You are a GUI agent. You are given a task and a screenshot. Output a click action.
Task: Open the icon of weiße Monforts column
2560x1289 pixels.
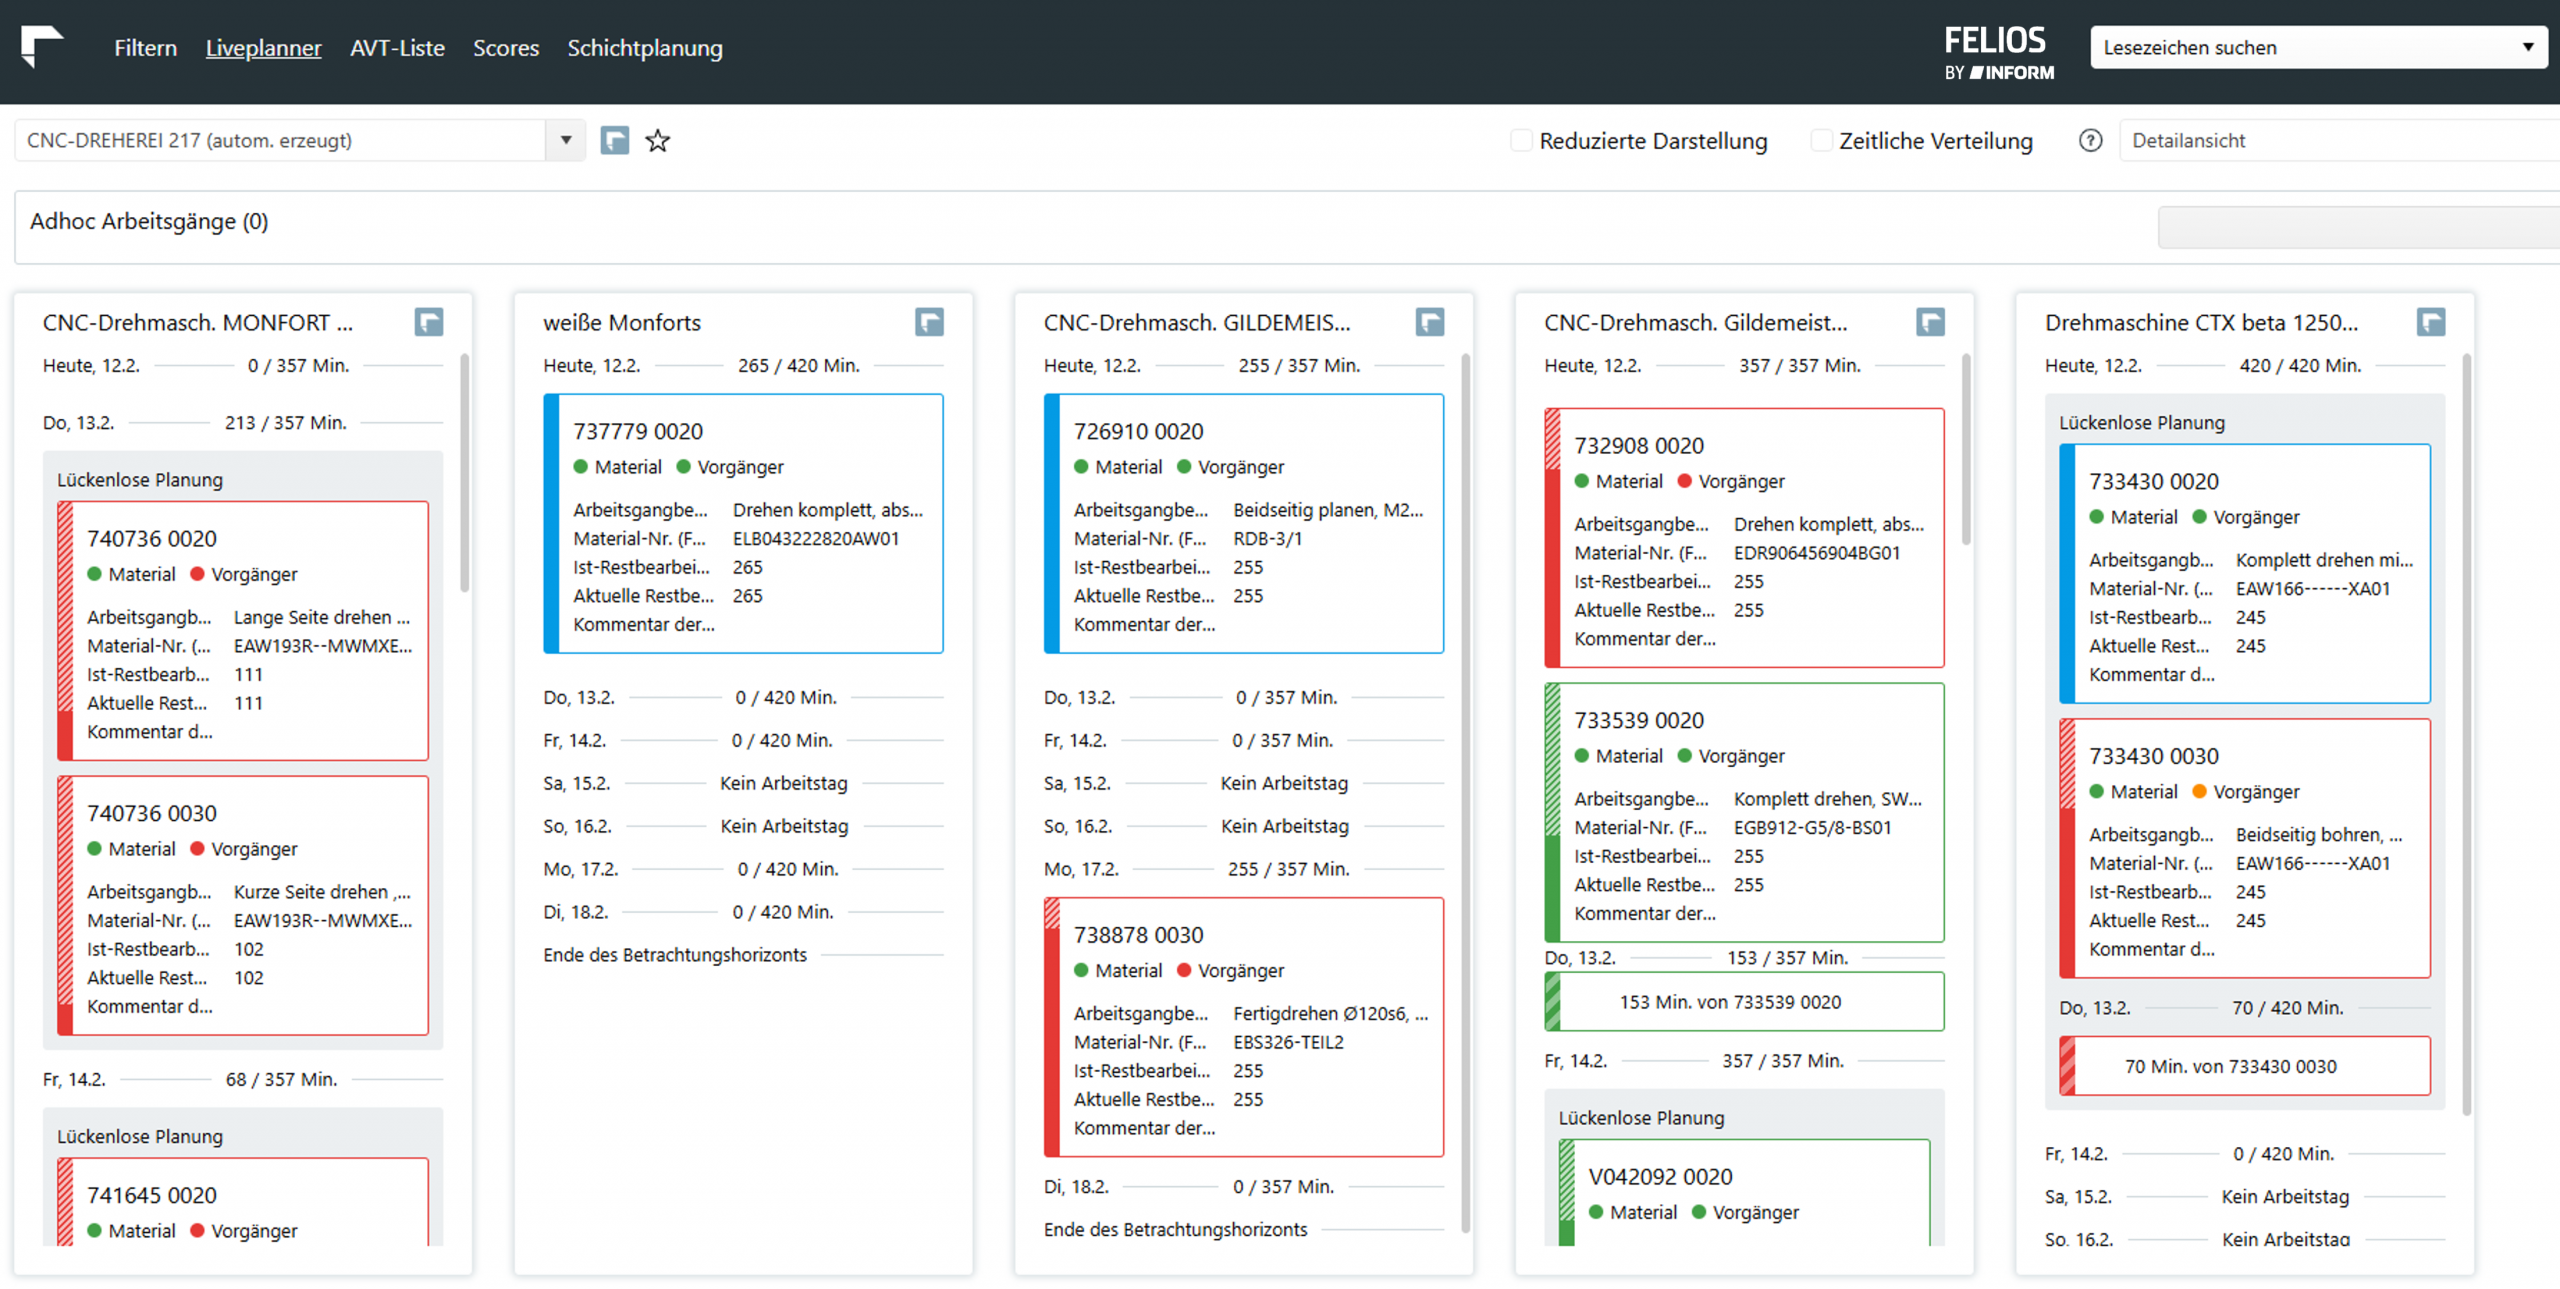click(x=929, y=322)
